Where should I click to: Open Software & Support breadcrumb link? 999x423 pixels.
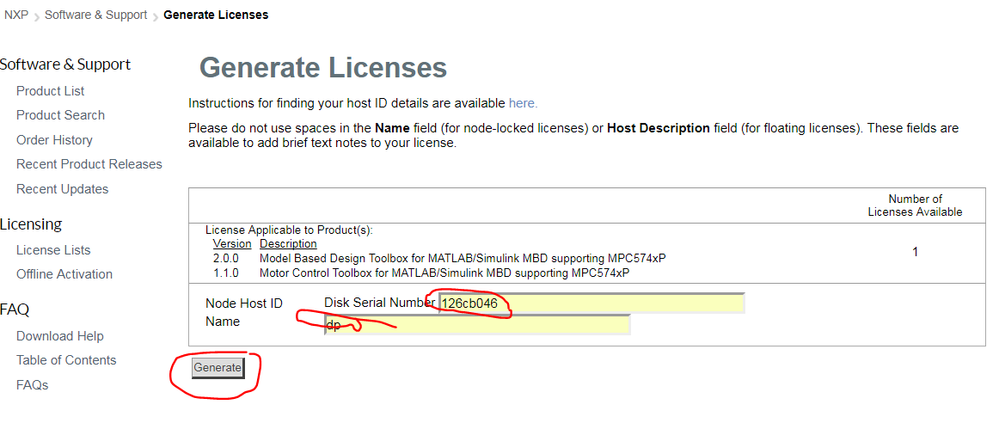[x=96, y=15]
